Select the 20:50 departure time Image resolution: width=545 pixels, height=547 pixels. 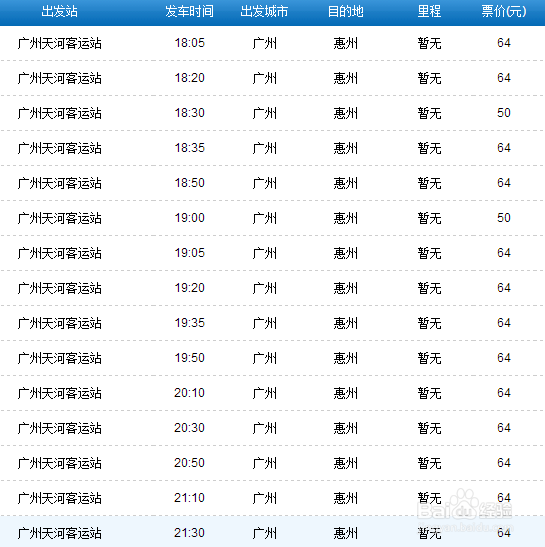click(189, 463)
